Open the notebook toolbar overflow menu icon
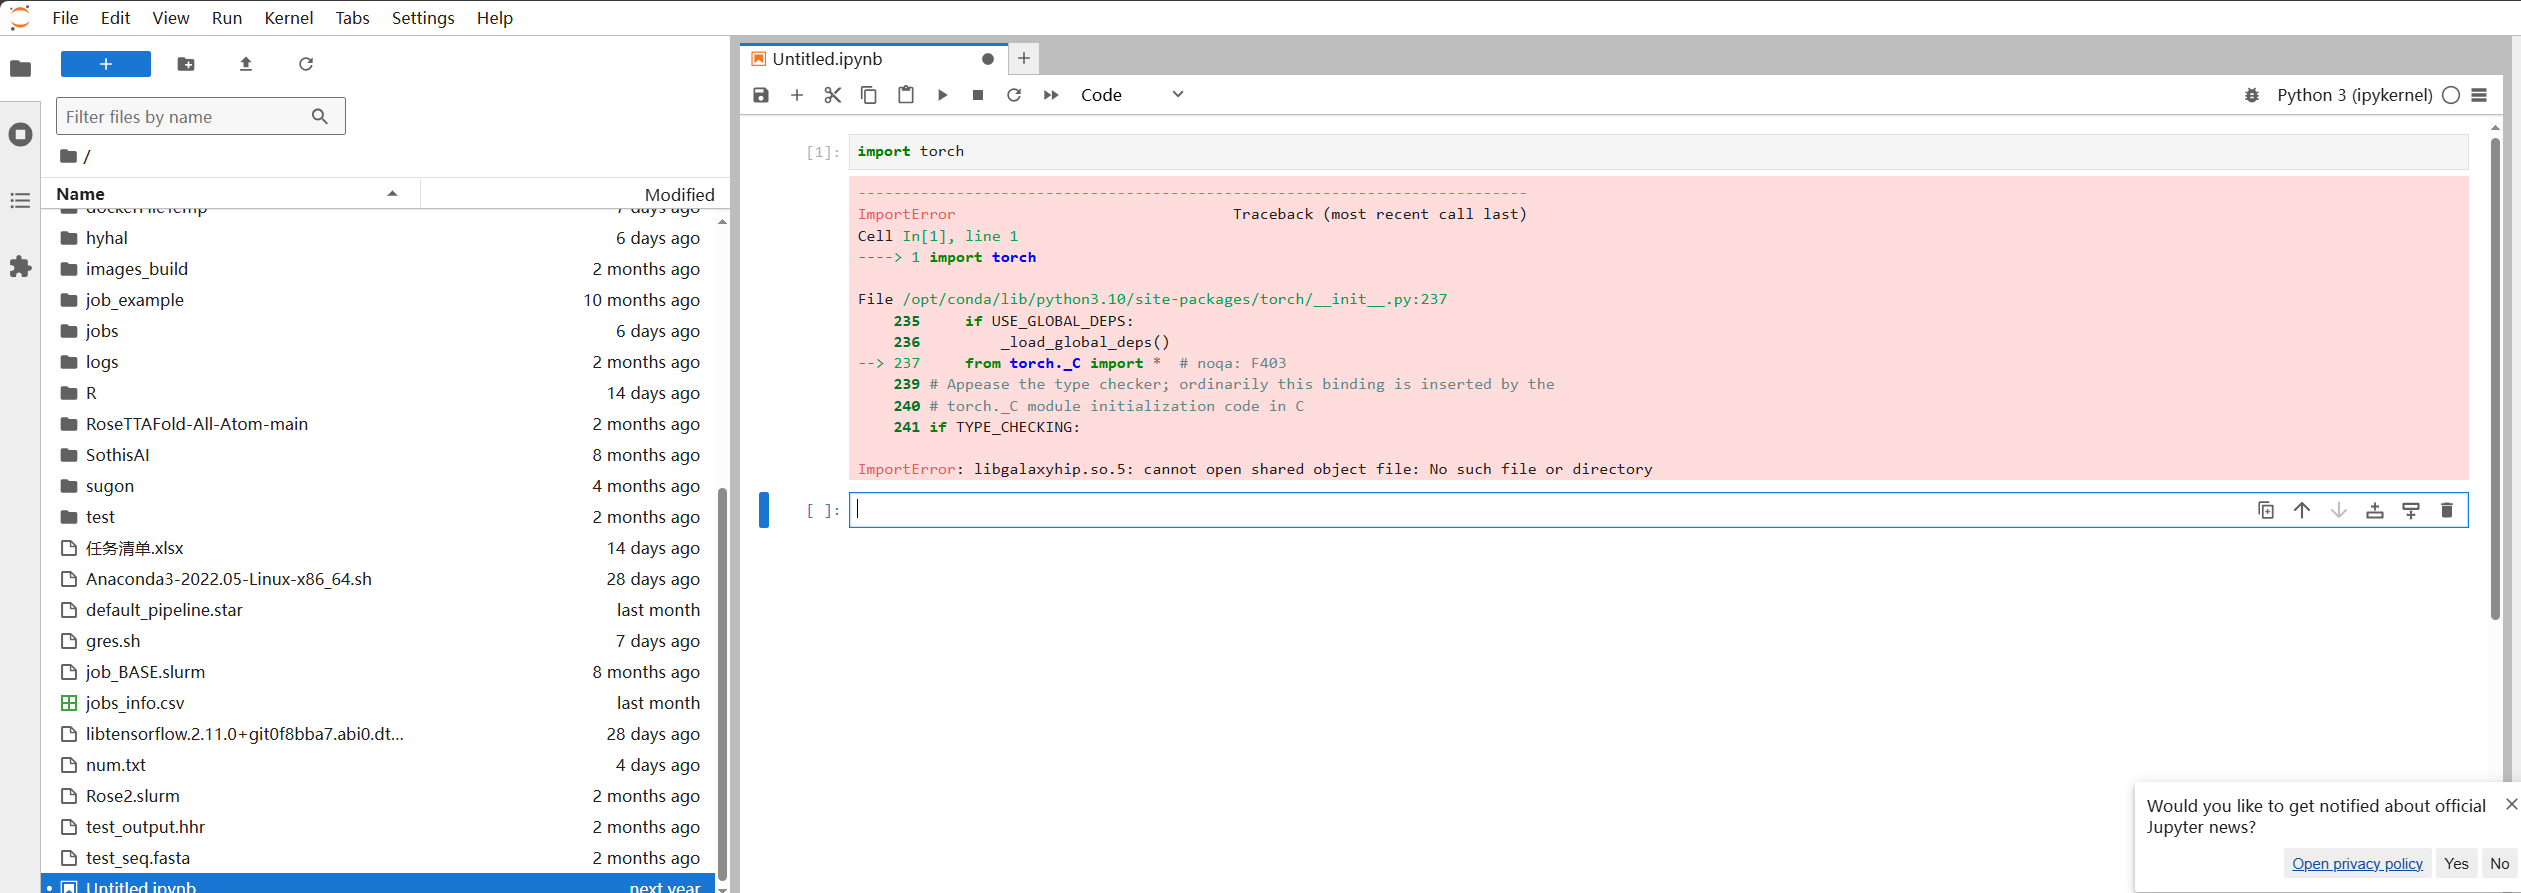 (x=2479, y=95)
